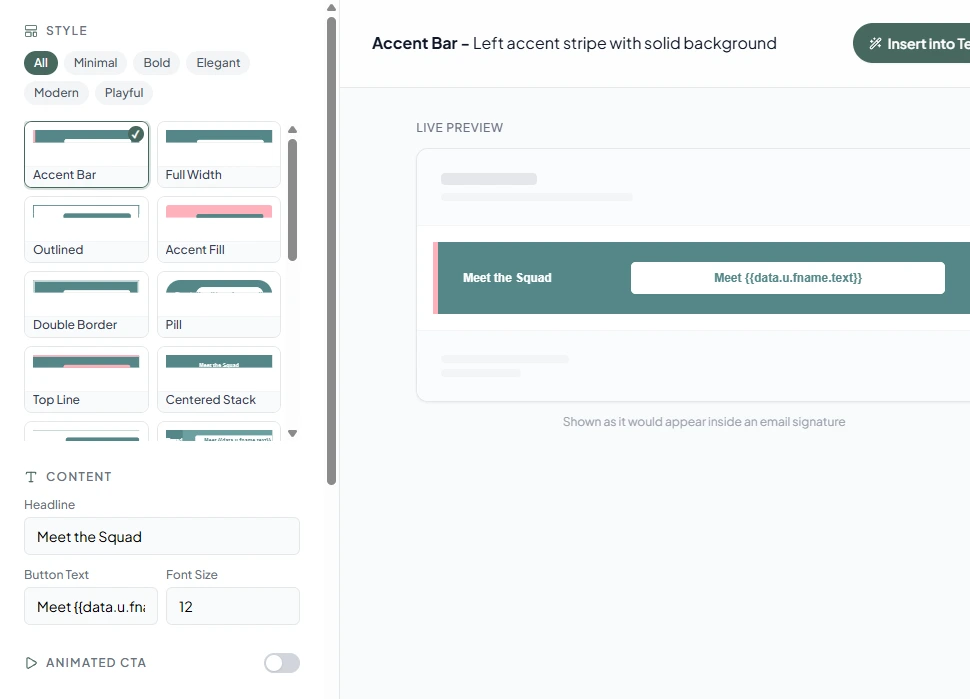Click the Style section layout icon
The image size is (970, 699).
tap(31, 31)
